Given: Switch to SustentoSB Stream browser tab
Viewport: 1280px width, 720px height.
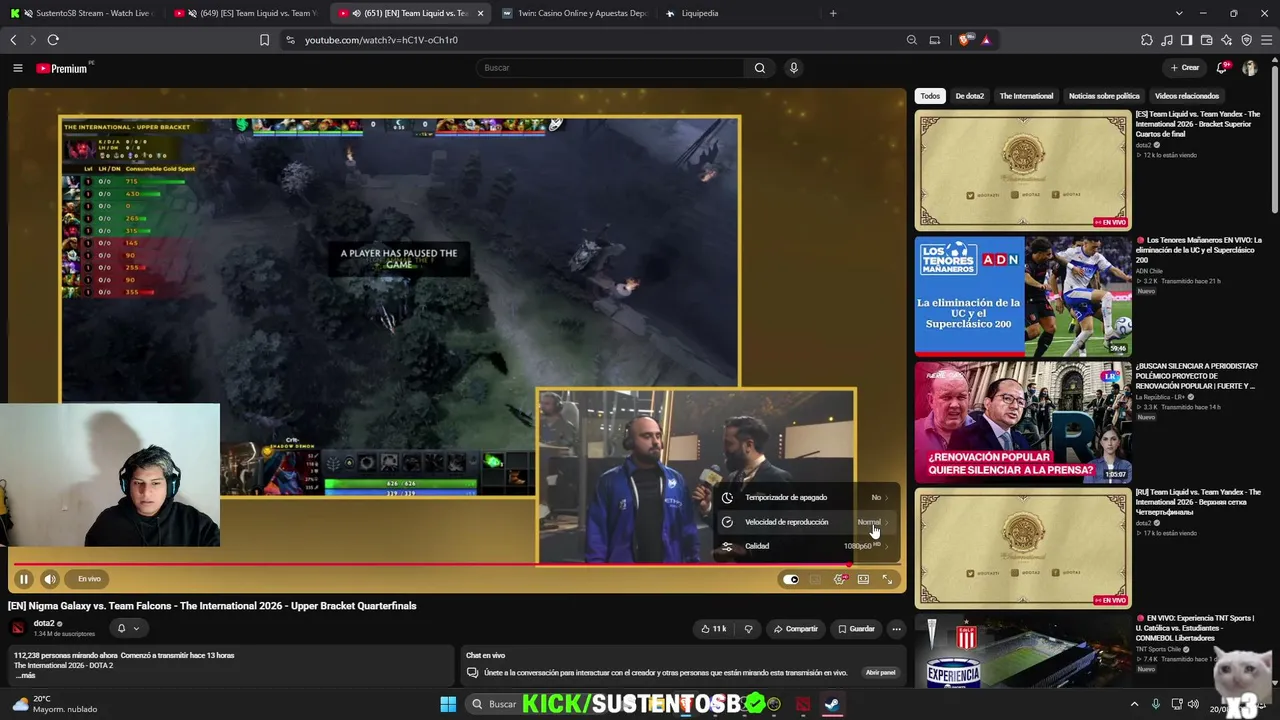Looking at the screenshot, I should (82, 13).
